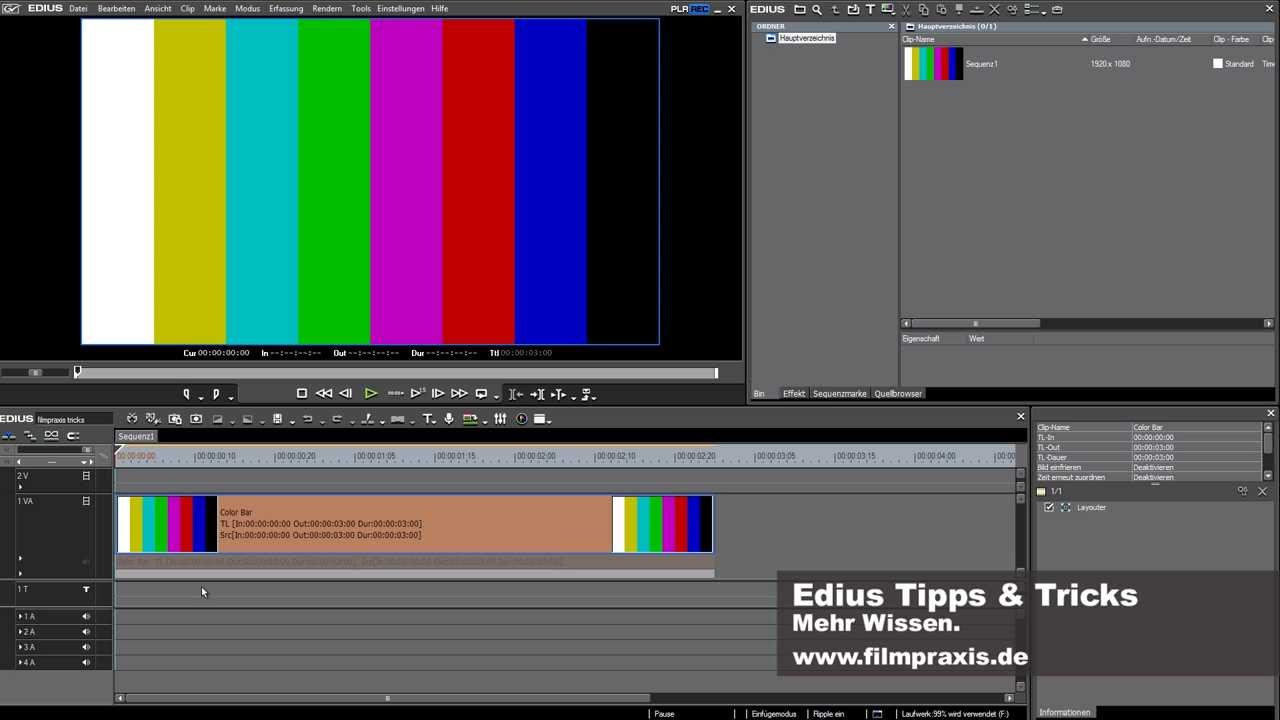Expand the 3A audio track
The image size is (1280, 720).
point(20,647)
